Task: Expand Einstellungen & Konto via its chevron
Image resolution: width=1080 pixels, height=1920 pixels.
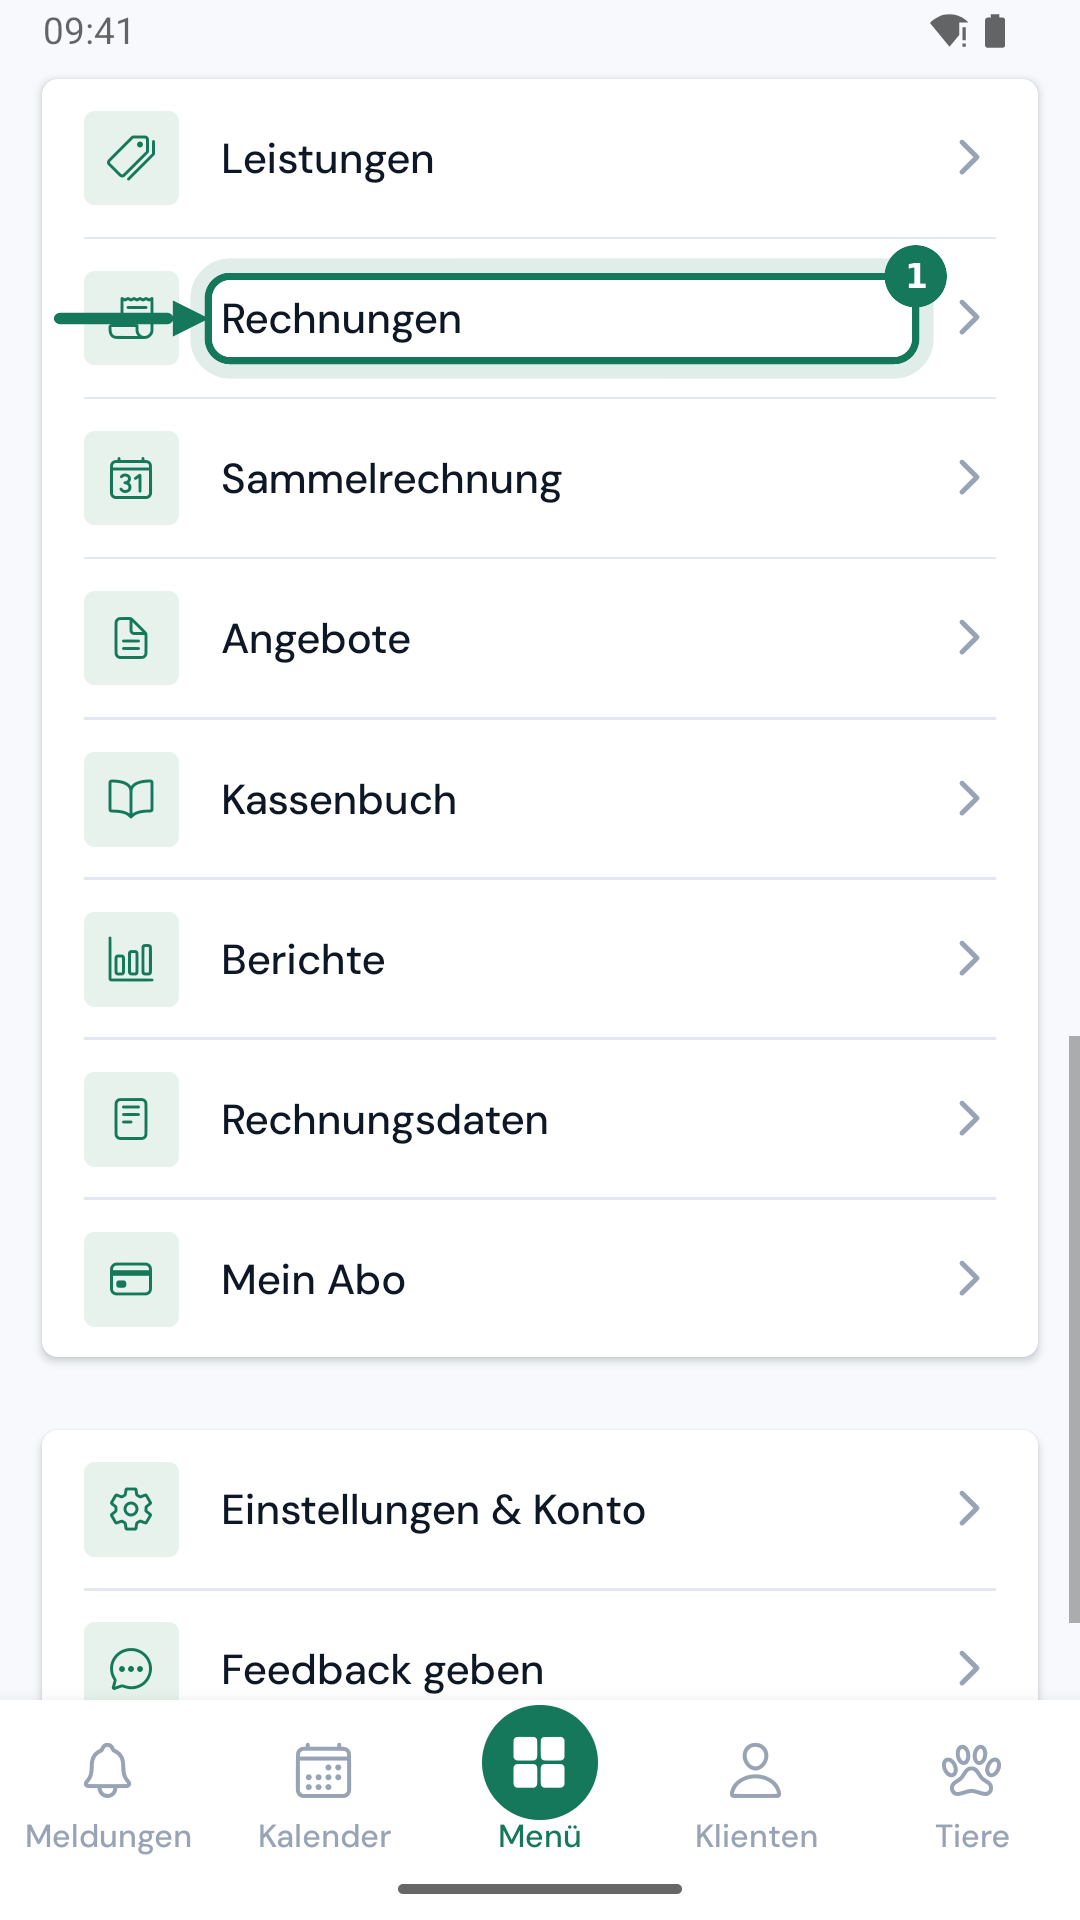Action: click(968, 1509)
